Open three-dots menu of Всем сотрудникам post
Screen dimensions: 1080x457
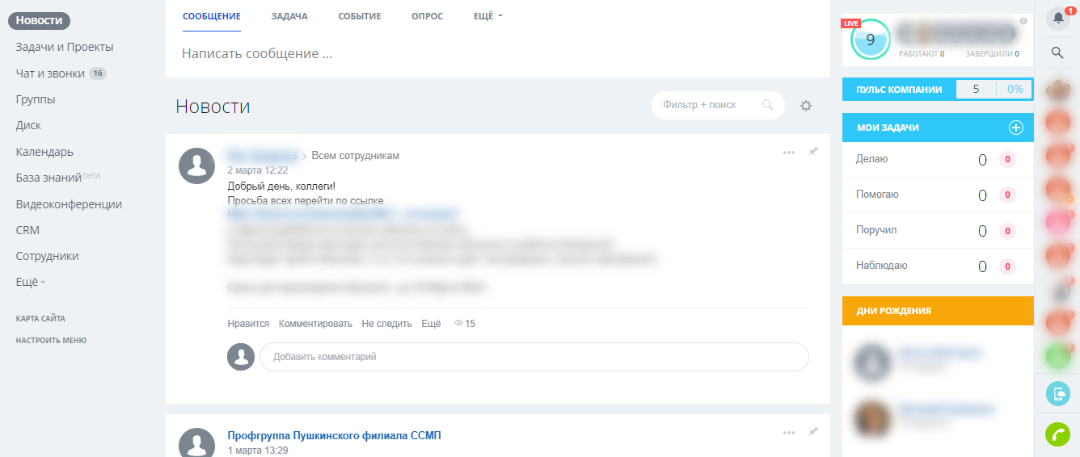(789, 152)
